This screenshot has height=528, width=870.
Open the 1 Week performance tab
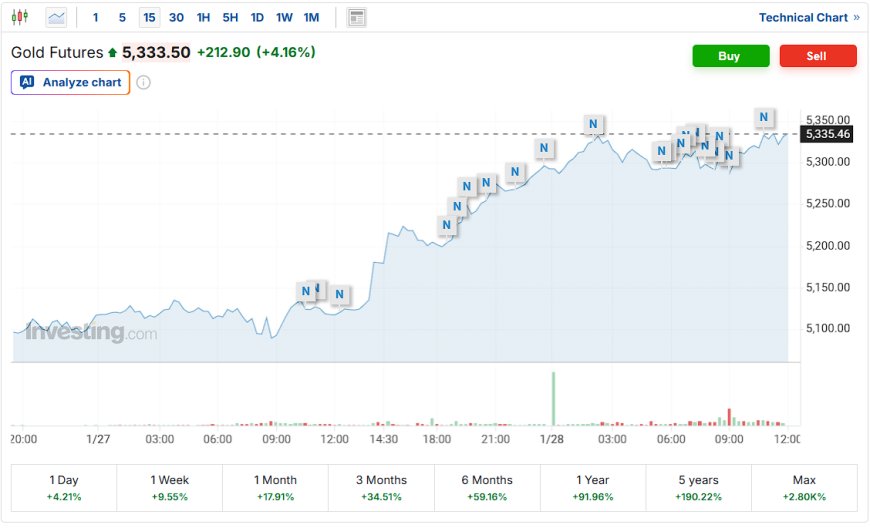[x=169, y=488]
